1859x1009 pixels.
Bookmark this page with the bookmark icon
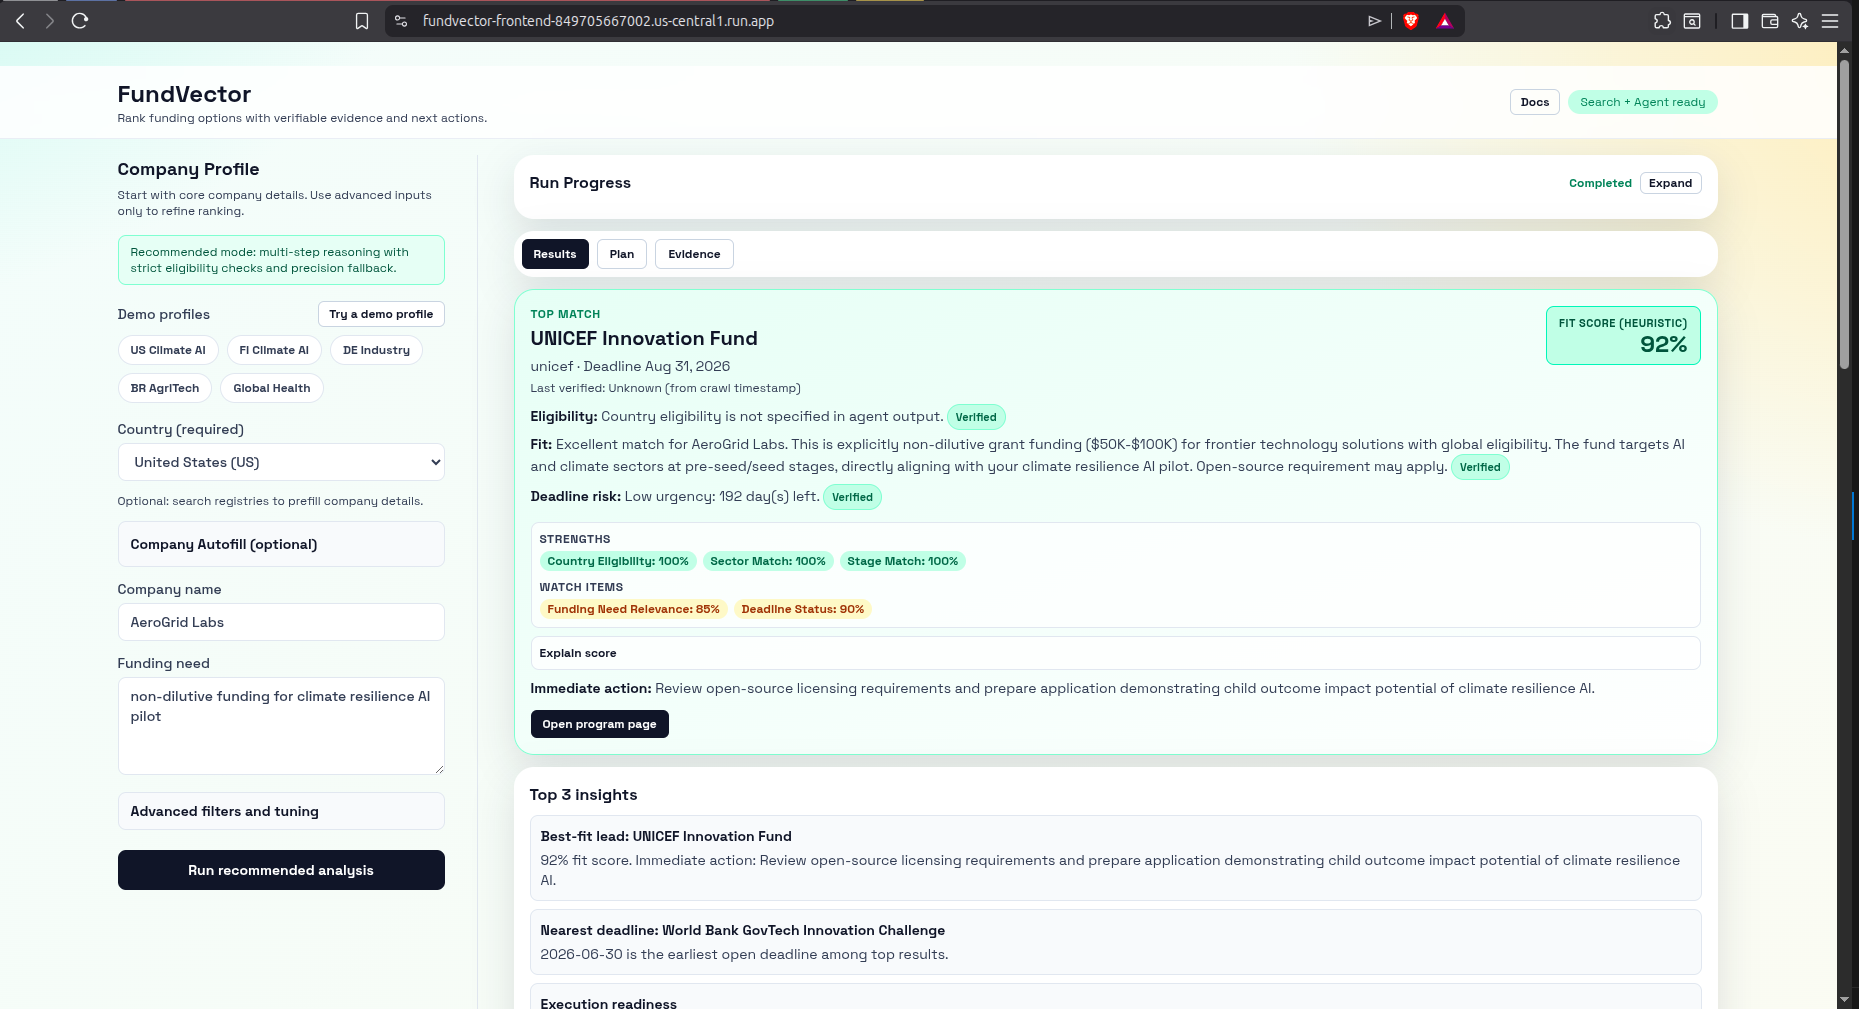click(362, 21)
